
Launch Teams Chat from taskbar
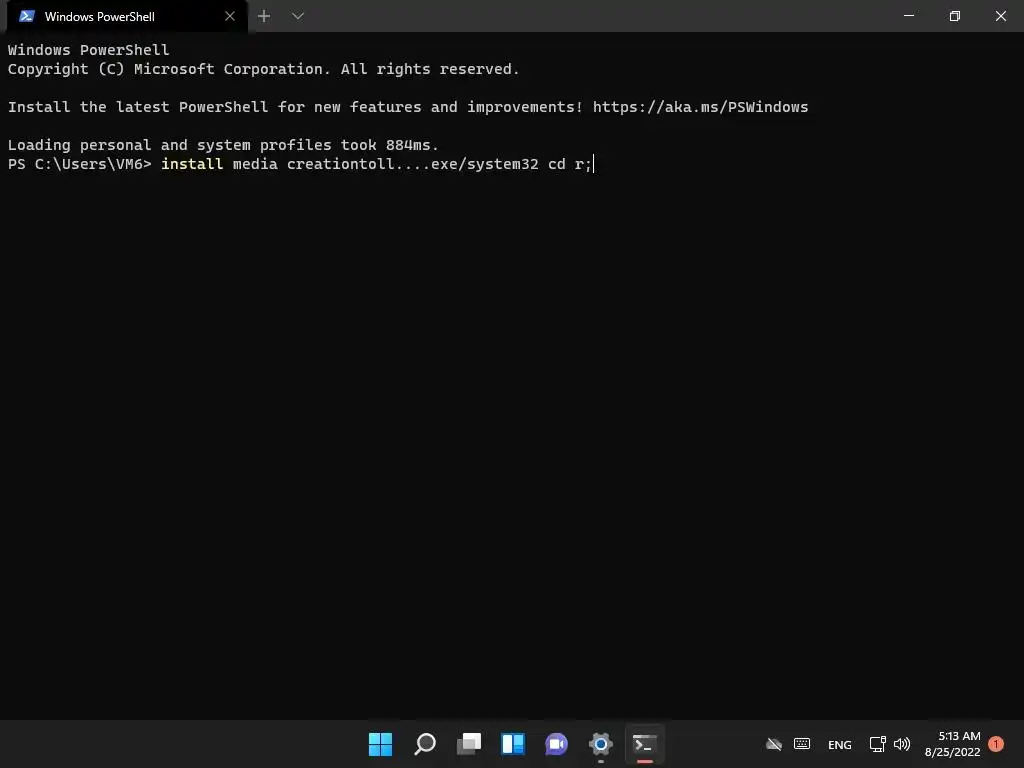tap(556, 744)
